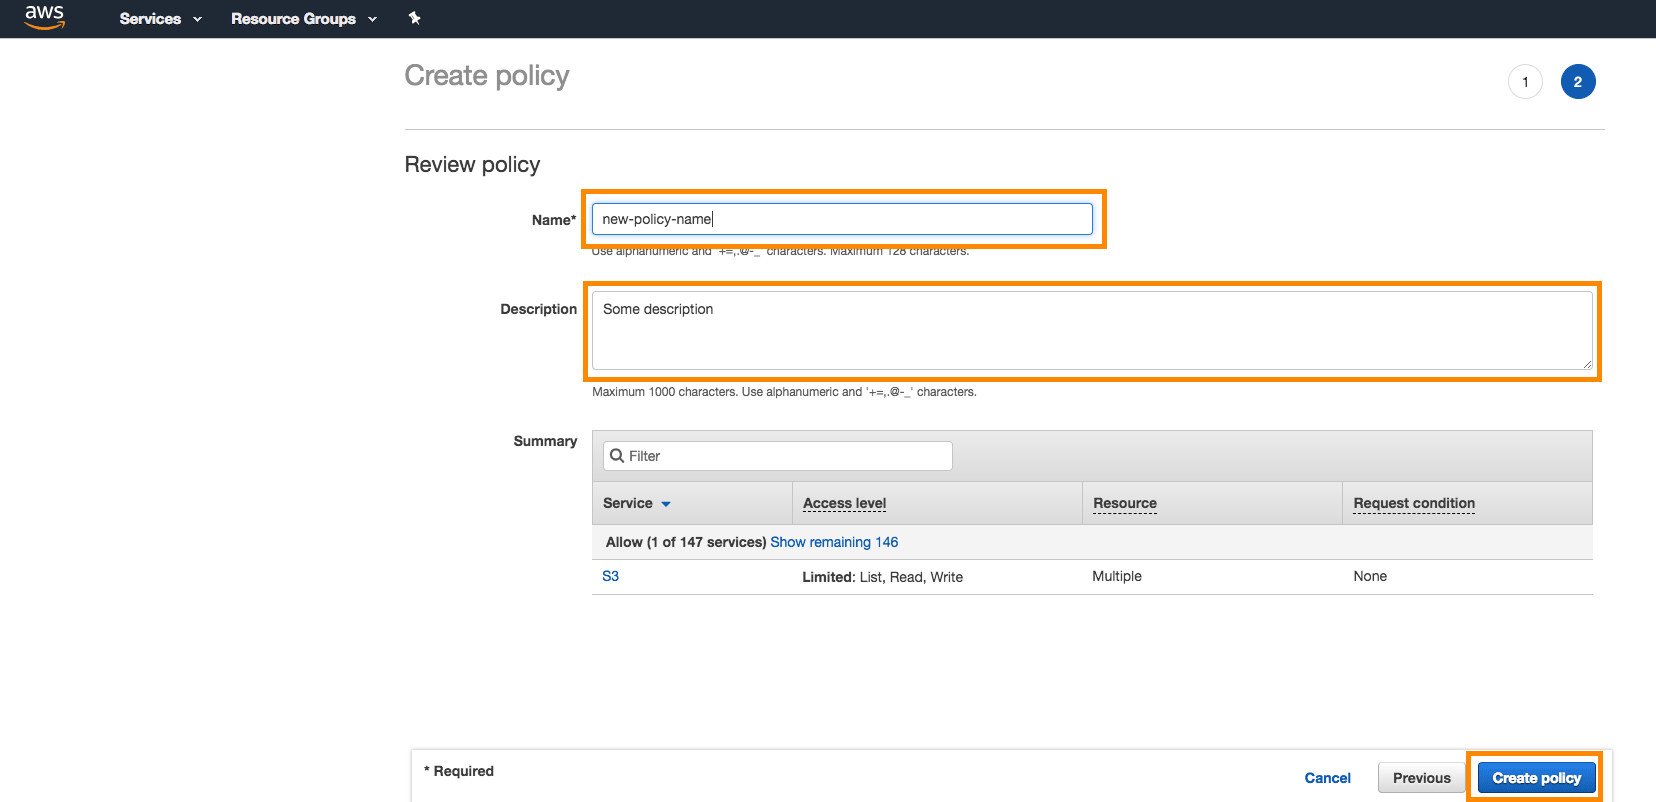Image resolution: width=1656 pixels, height=802 pixels.
Task: Click the pin shortcut icon in navbar
Action: click(x=415, y=18)
